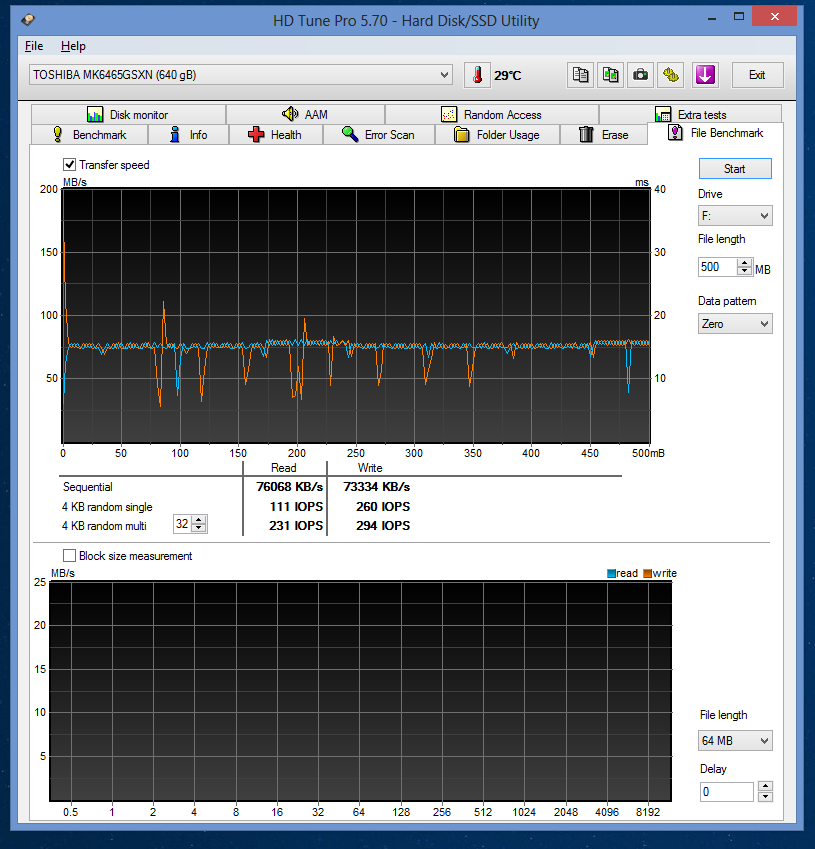The height and width of the screenshot is (849, 815).
Task: Click the 29°C temperature reading
Action: coord(507,76)
